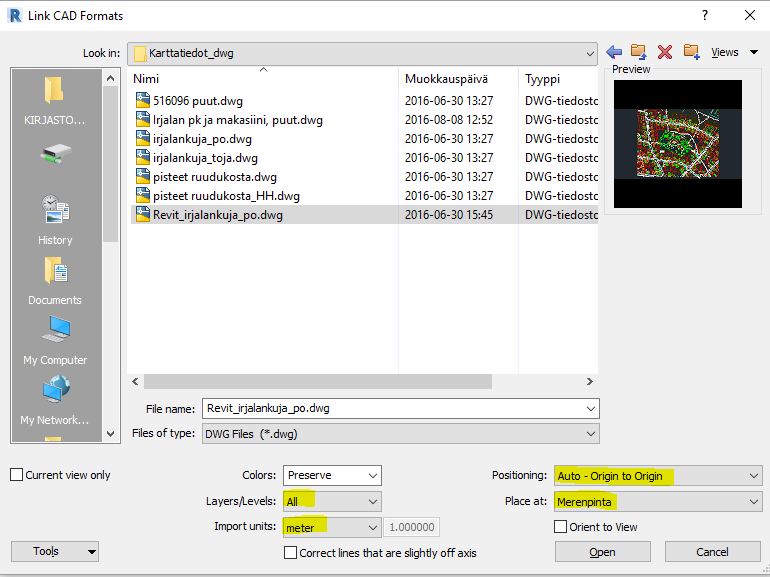770x577 pixels.
Task: Click sidebar scroll up arrow
Action: pos(110,78)
